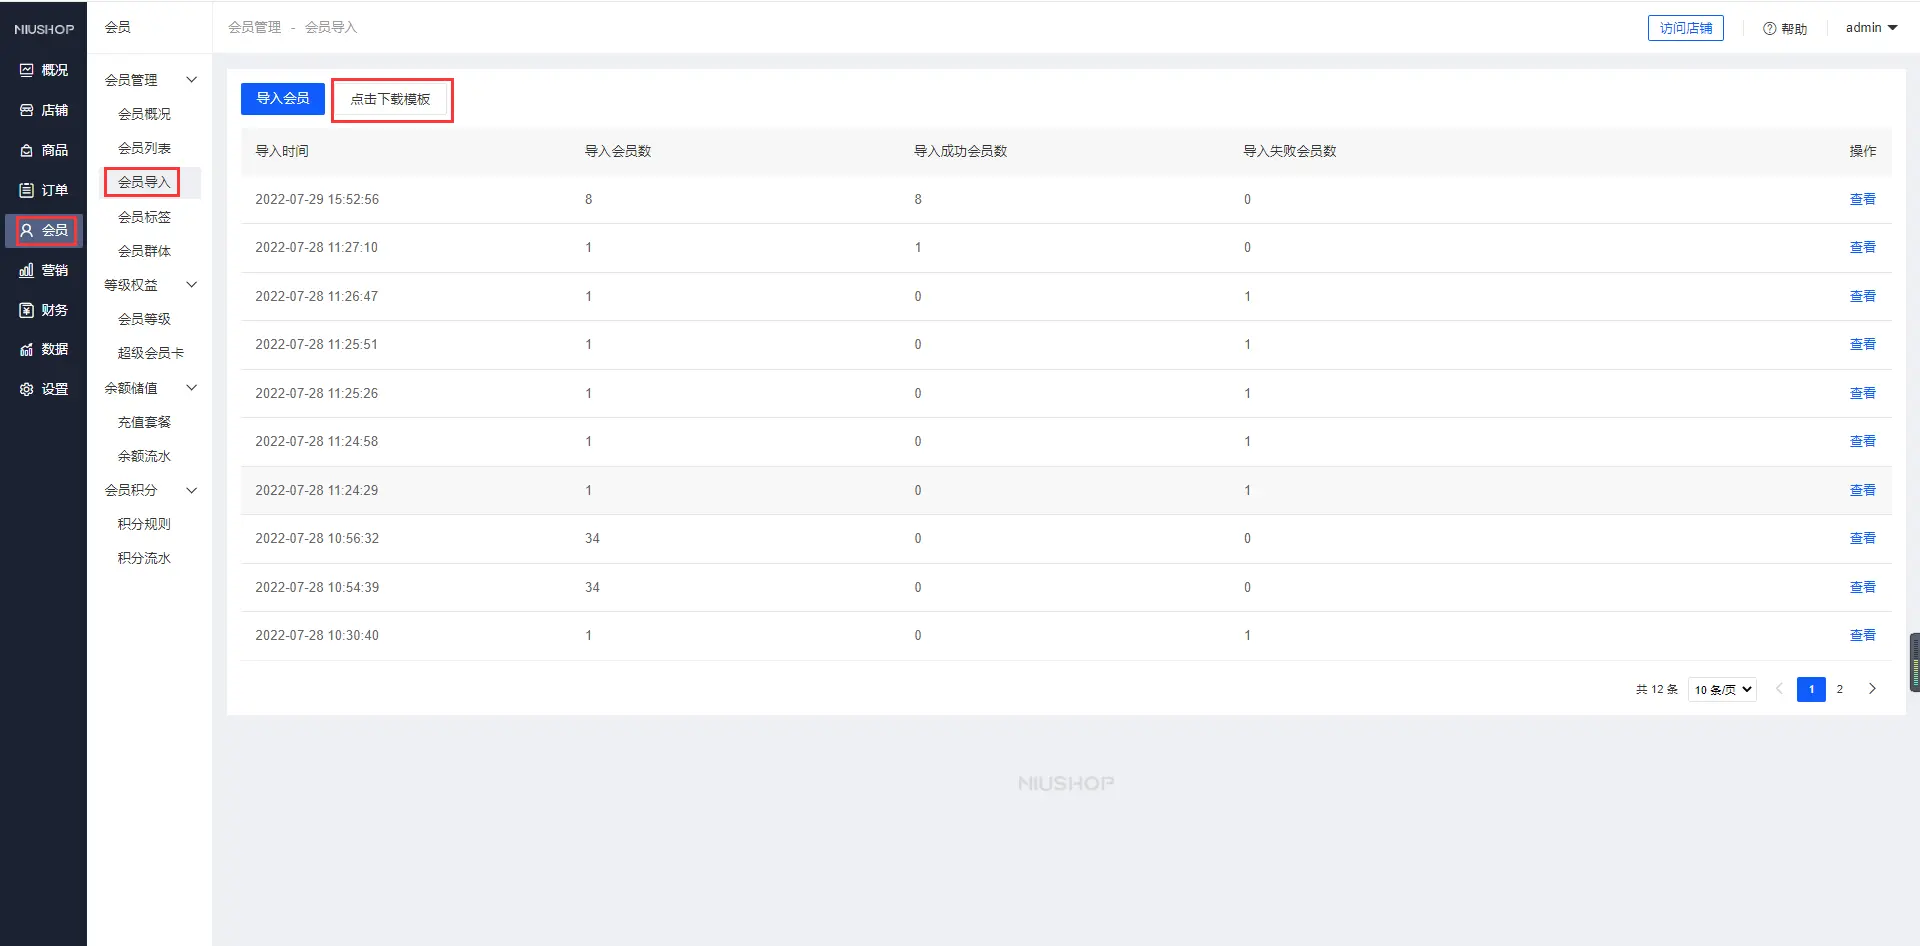The height and width of the screenshot is (946, 1920).
Task: Collapse the 余额储值 menu group
Action: (192, 388)
